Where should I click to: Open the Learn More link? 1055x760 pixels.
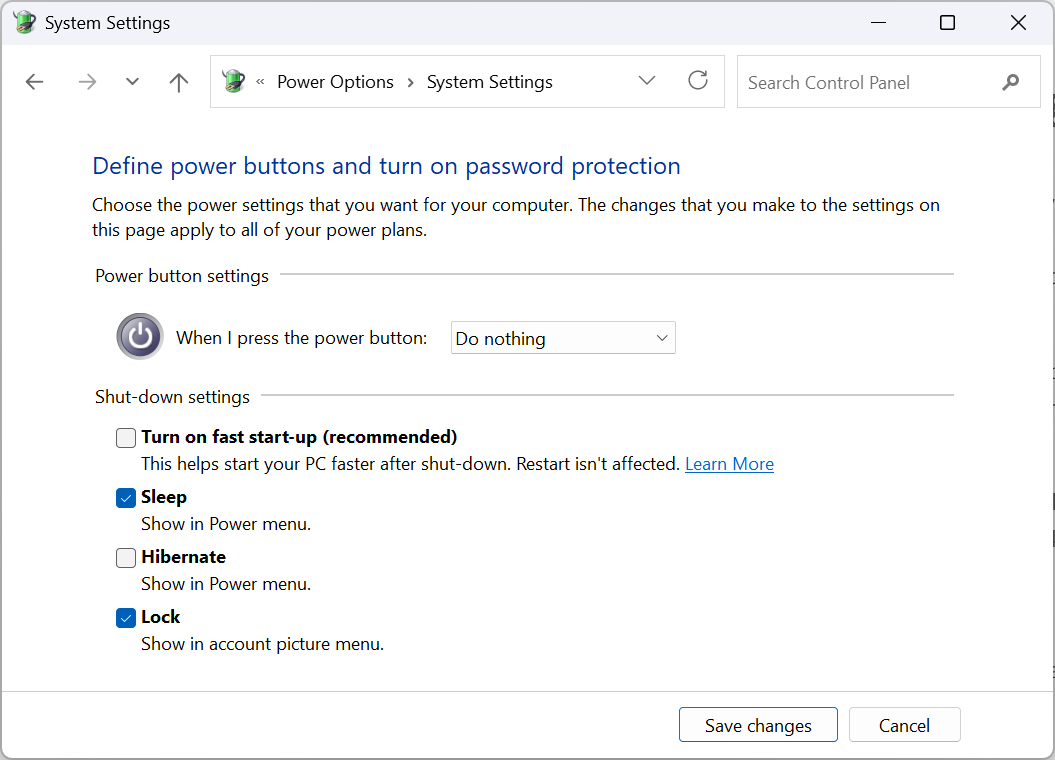[x=729, y=464]
